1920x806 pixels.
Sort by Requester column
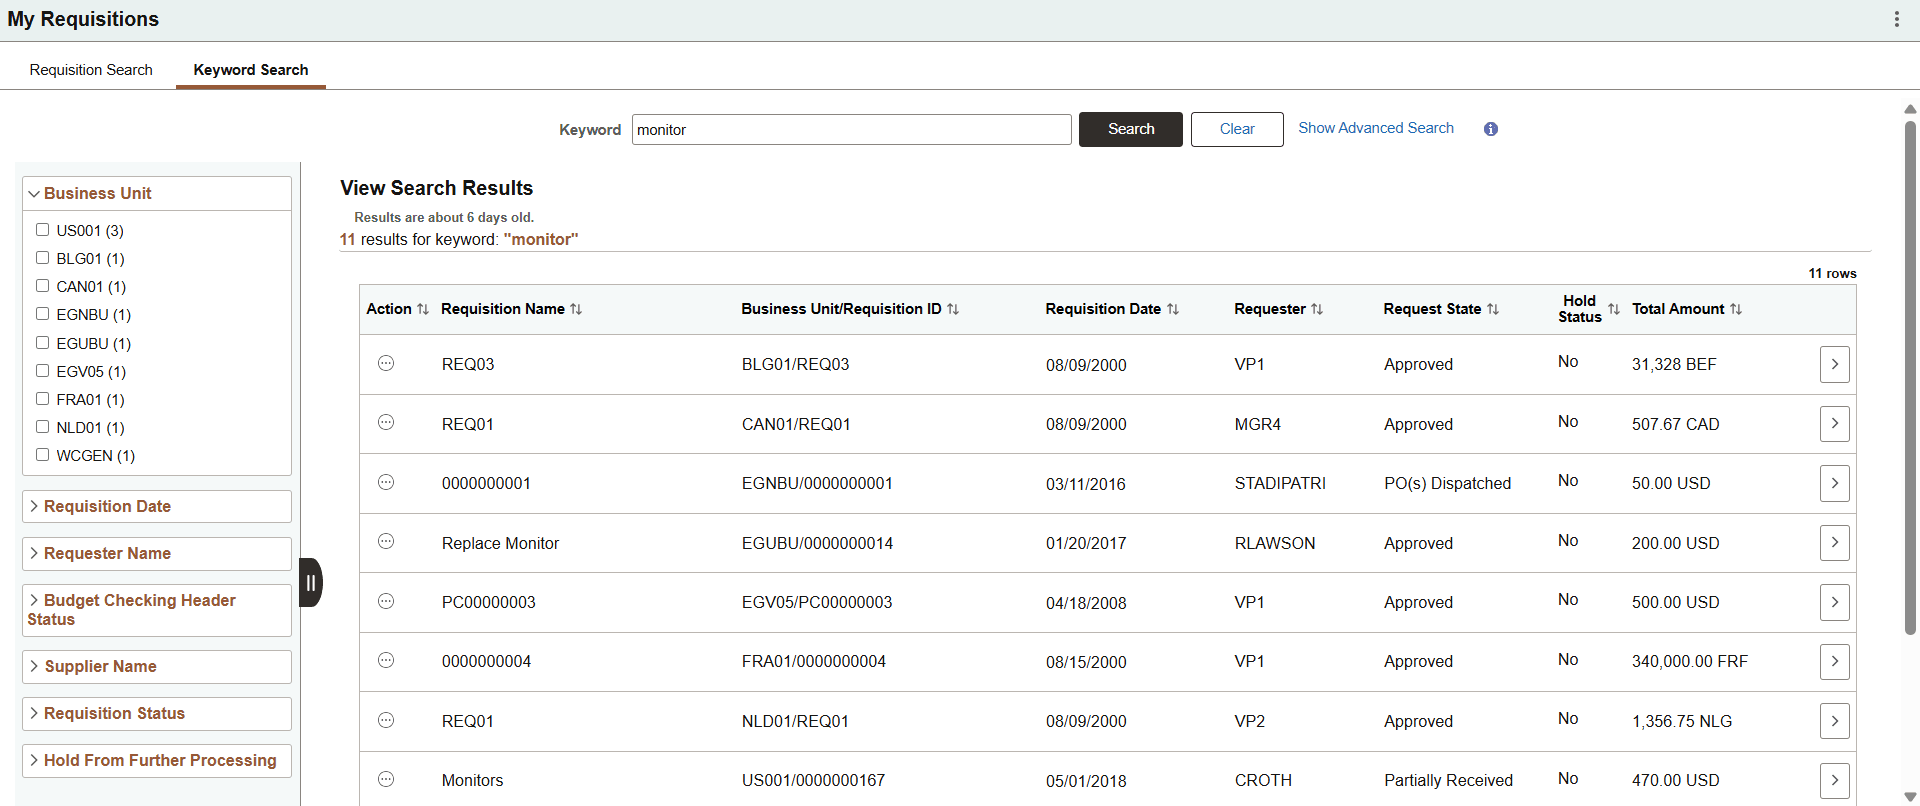(x=1317, y=309)
